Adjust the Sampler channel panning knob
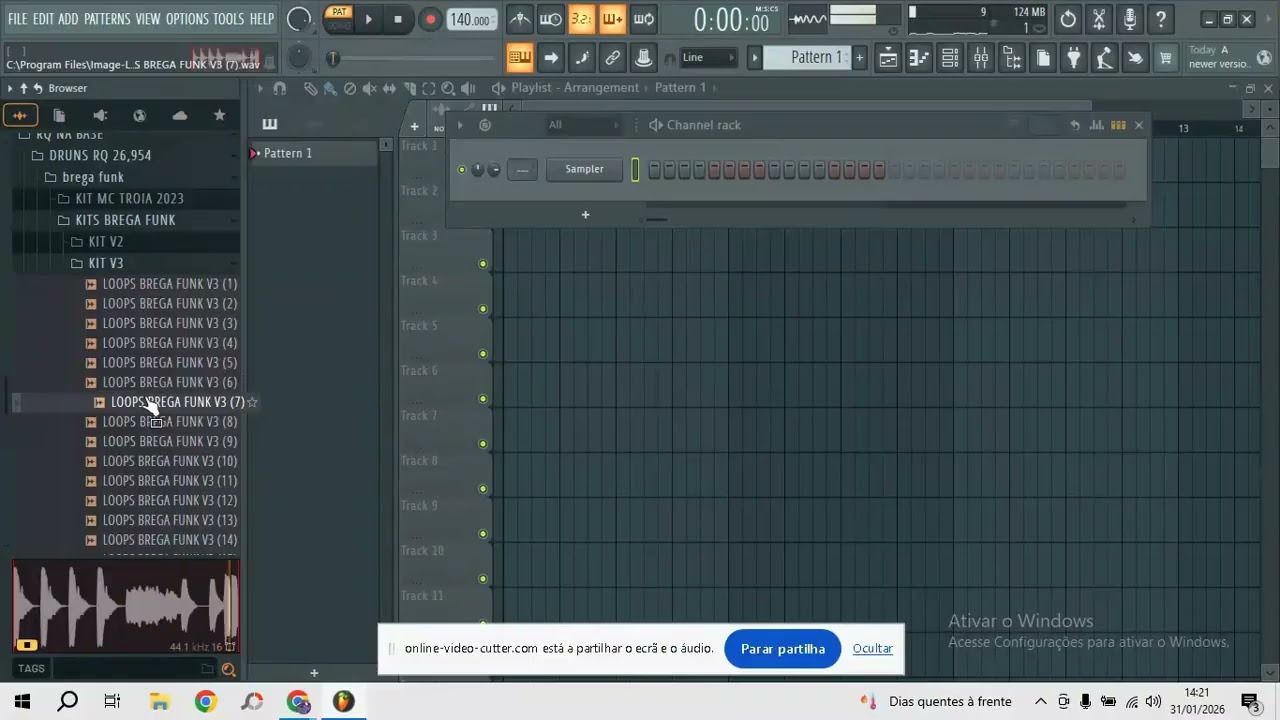1280x720 pixels. [477, 170]
